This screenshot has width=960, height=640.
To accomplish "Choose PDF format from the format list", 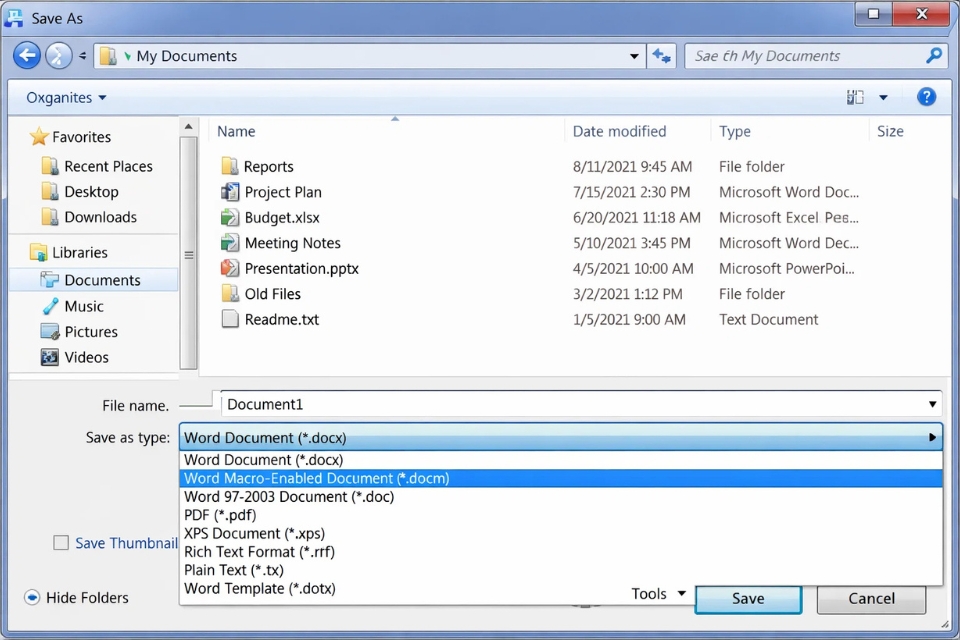I will tap(219, 514).
